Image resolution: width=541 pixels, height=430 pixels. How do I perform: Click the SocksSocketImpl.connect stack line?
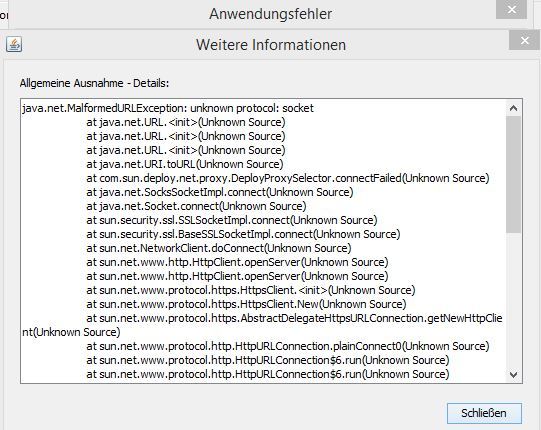click(x=220, y=192)
